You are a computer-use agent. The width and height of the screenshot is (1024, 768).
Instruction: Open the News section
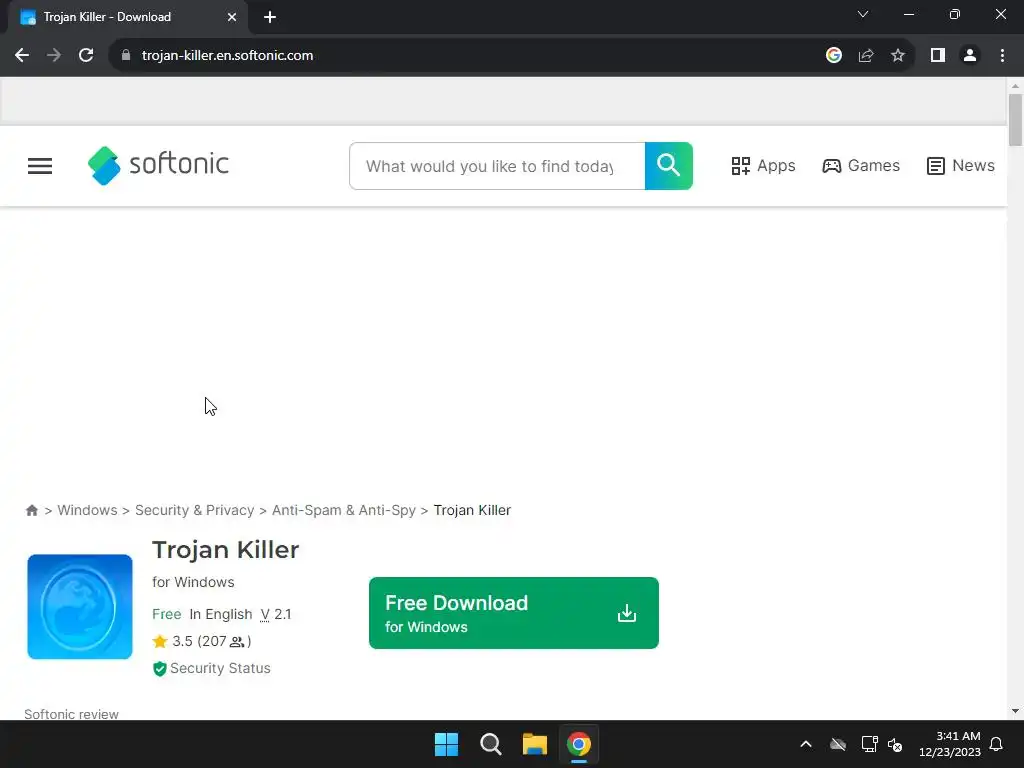pyautogui.click(x=961, y=166)
